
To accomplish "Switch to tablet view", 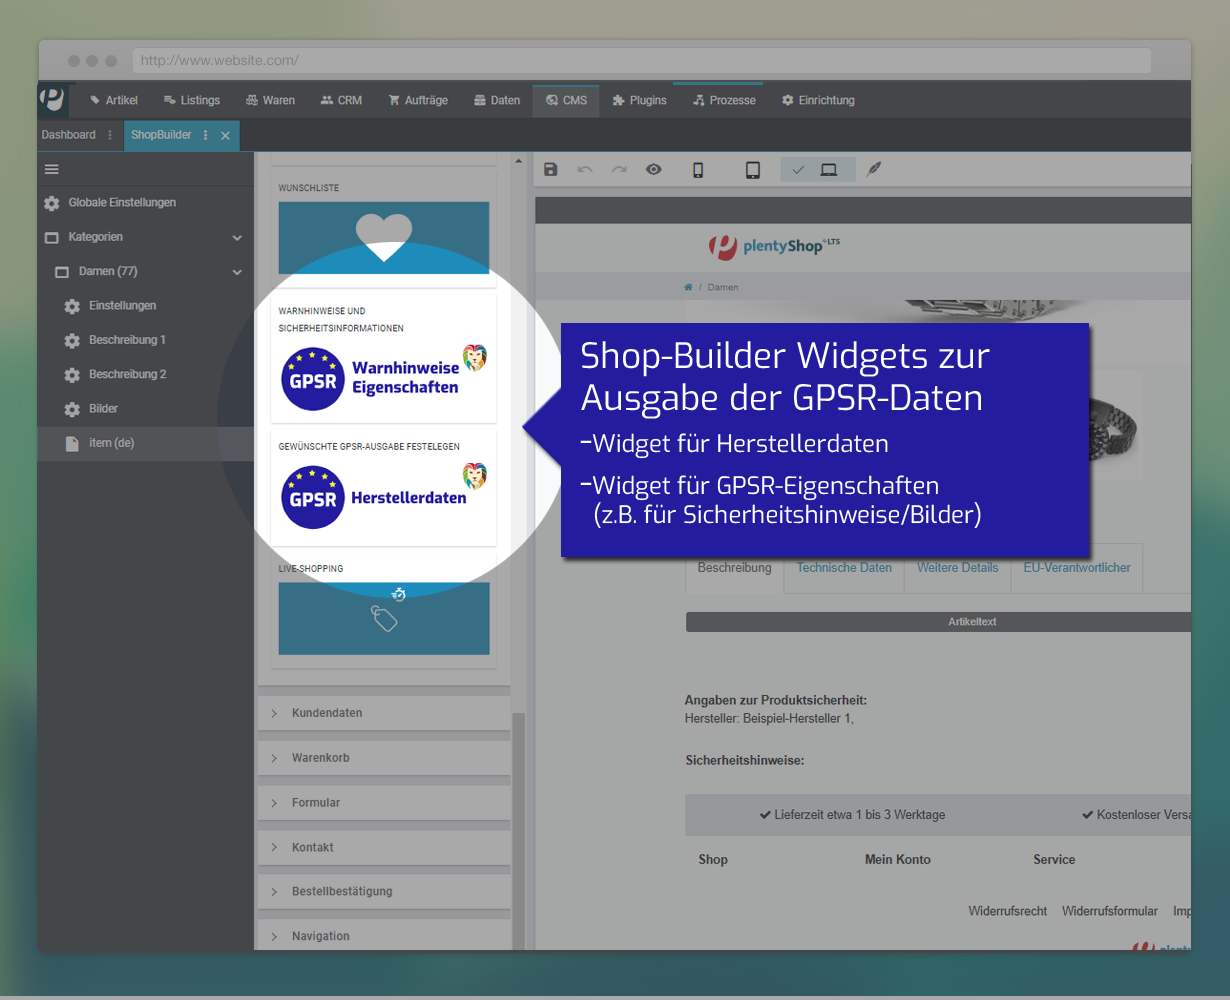I will 753,170.
